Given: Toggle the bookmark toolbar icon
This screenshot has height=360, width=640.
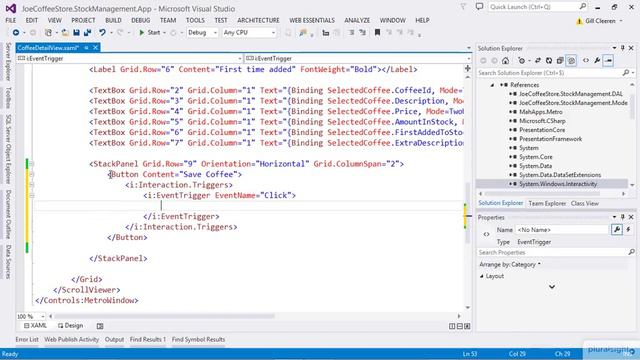Looking at the screenshot, I should point(378,33).
